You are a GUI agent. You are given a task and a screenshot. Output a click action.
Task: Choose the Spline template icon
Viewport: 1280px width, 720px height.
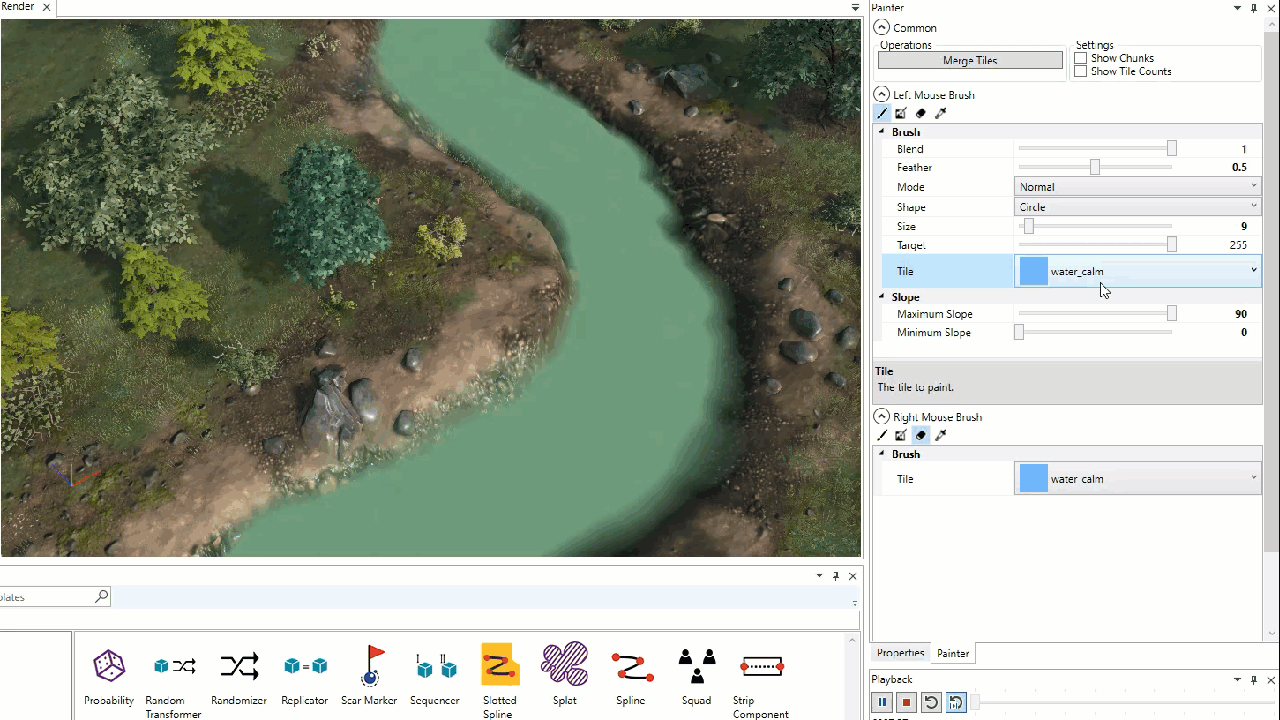coord(631,666)
